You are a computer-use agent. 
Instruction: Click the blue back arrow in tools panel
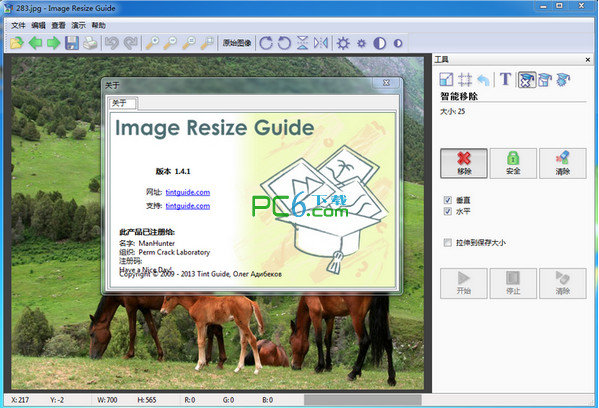(483, 80)
